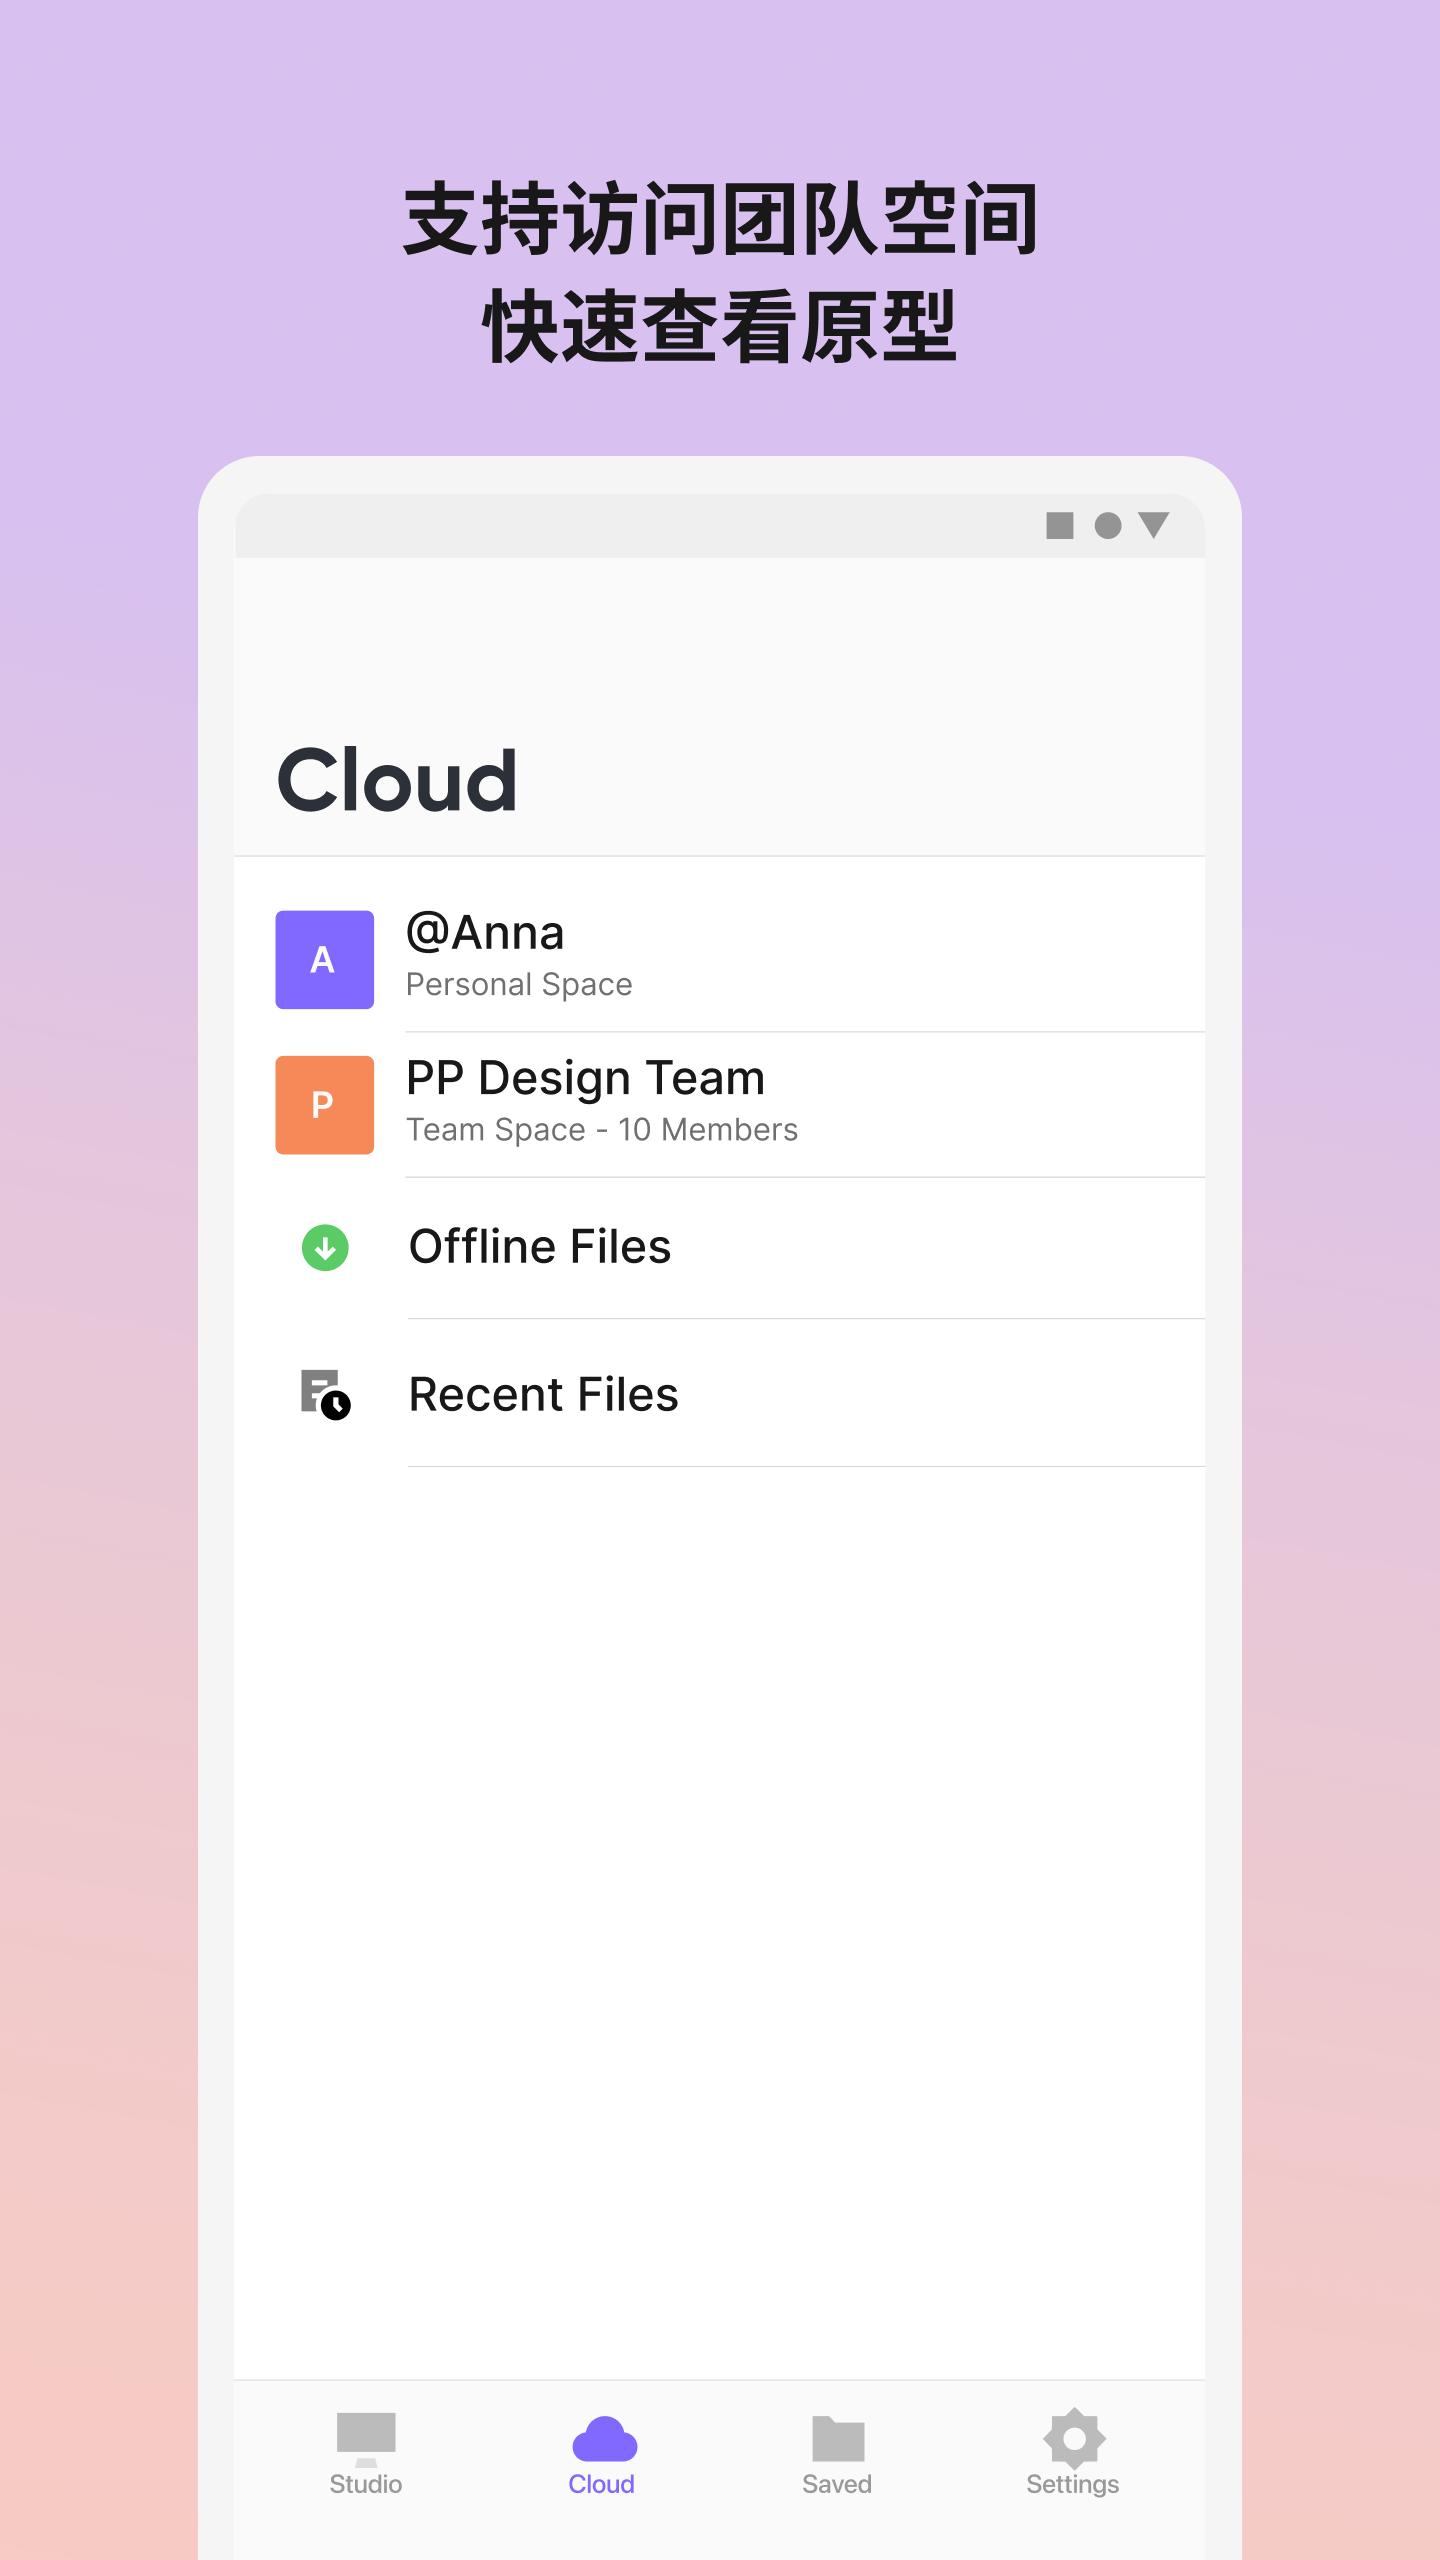
Task: Click the Personal Space subtitle
Action: point(519,985)
